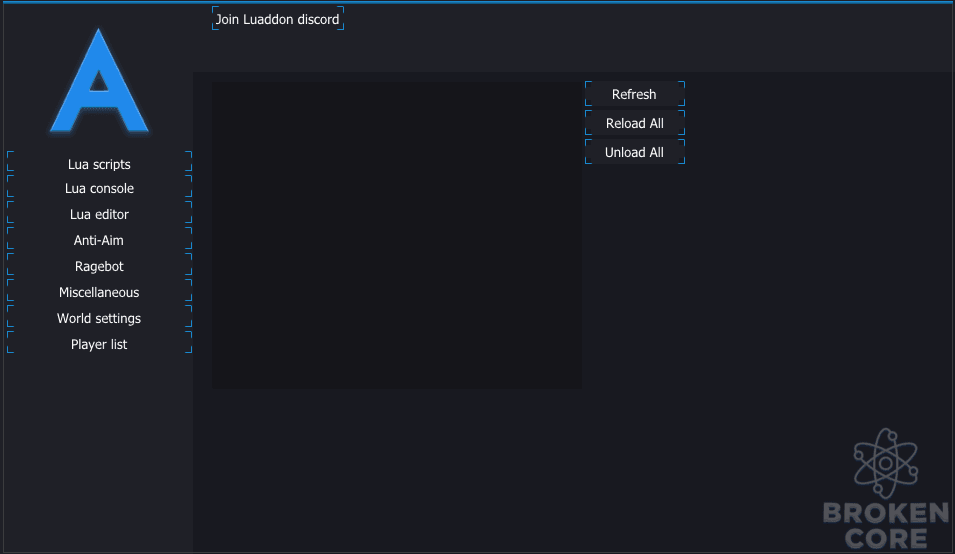Click the Reload All button
Image resolution: width=955 pixels, height=554 pixels.
(x=635, y=123)
